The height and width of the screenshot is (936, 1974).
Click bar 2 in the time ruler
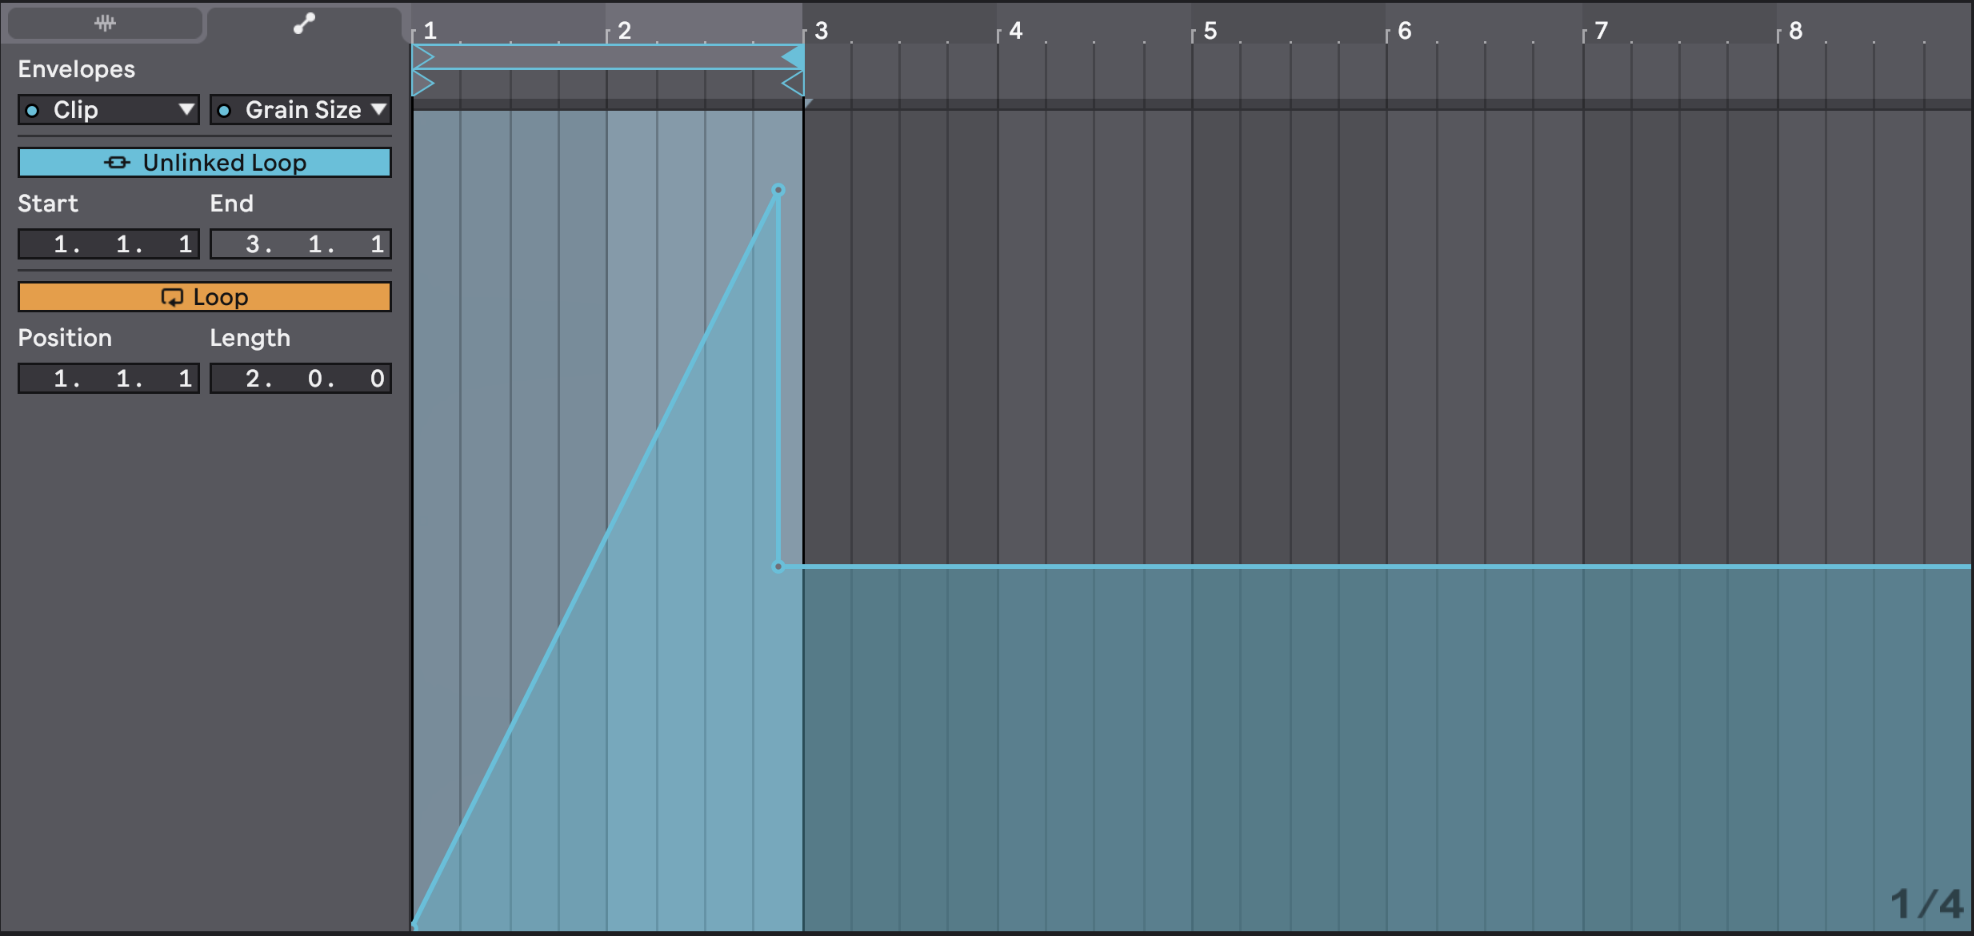[624, 30]
